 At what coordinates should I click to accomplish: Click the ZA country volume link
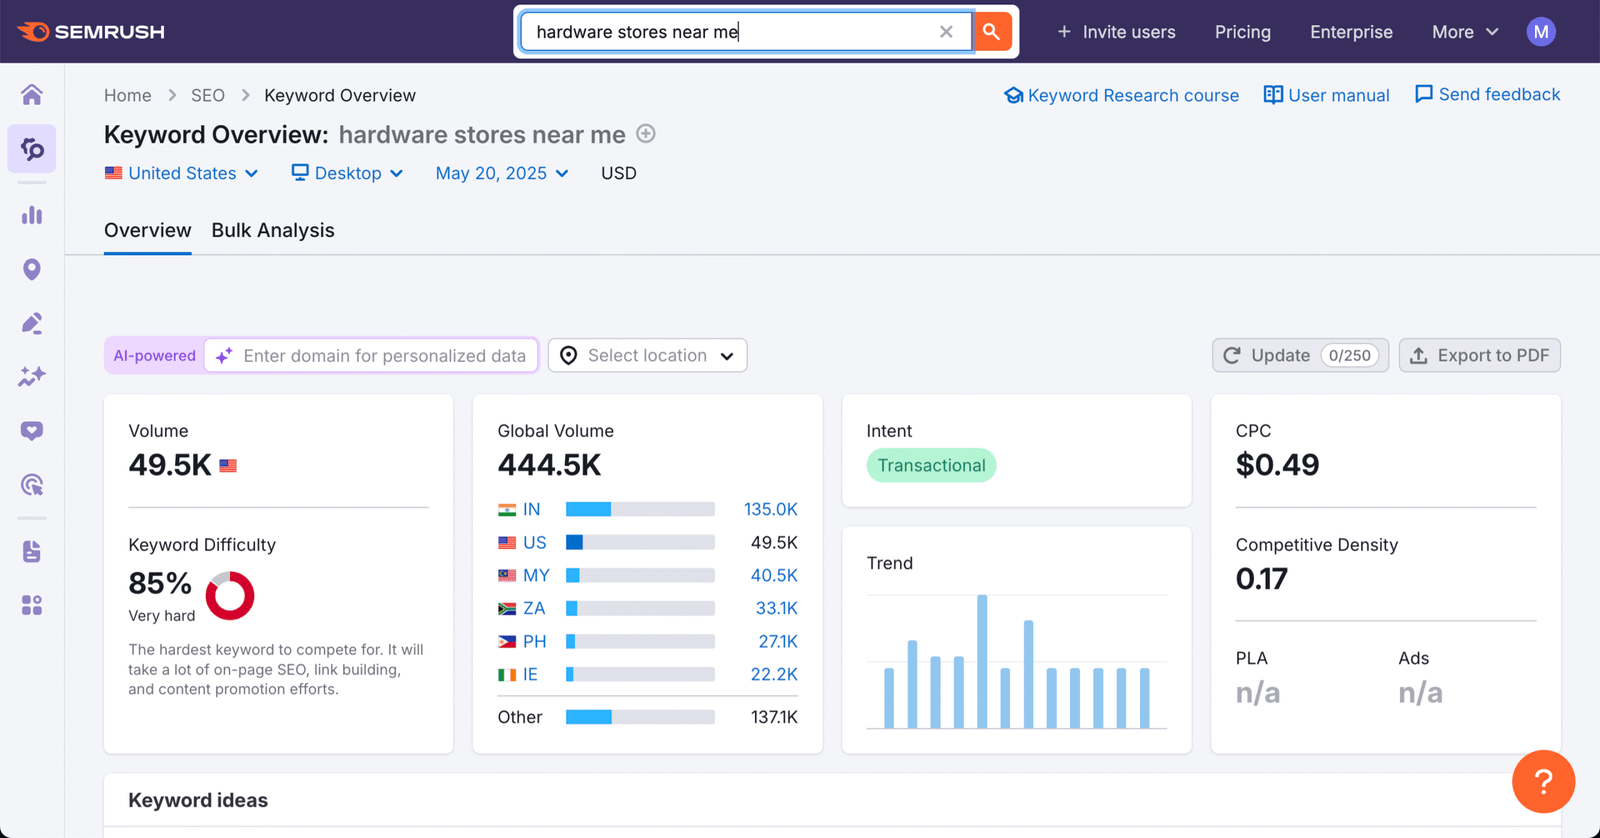tap(534, 608)
